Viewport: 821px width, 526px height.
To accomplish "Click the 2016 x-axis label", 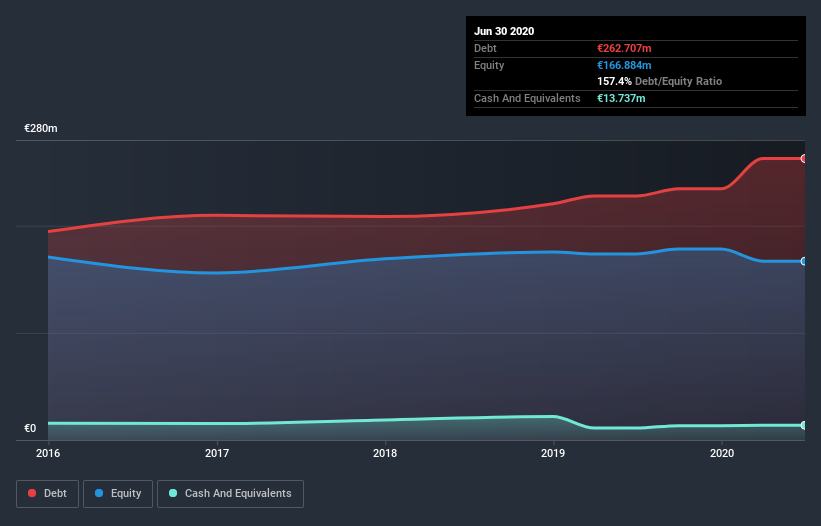I will 48,453.
